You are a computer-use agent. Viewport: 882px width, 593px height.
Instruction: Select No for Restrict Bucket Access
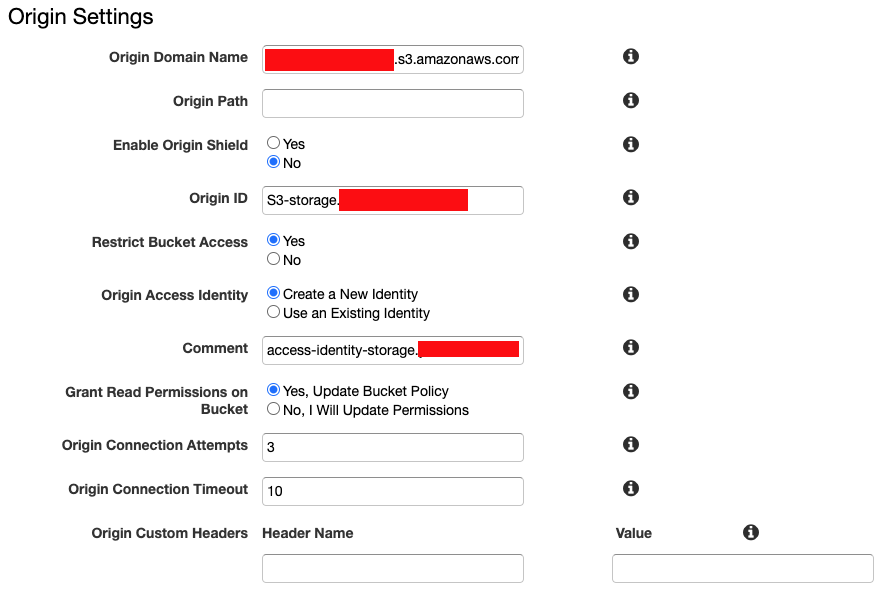tap(273, 260)
